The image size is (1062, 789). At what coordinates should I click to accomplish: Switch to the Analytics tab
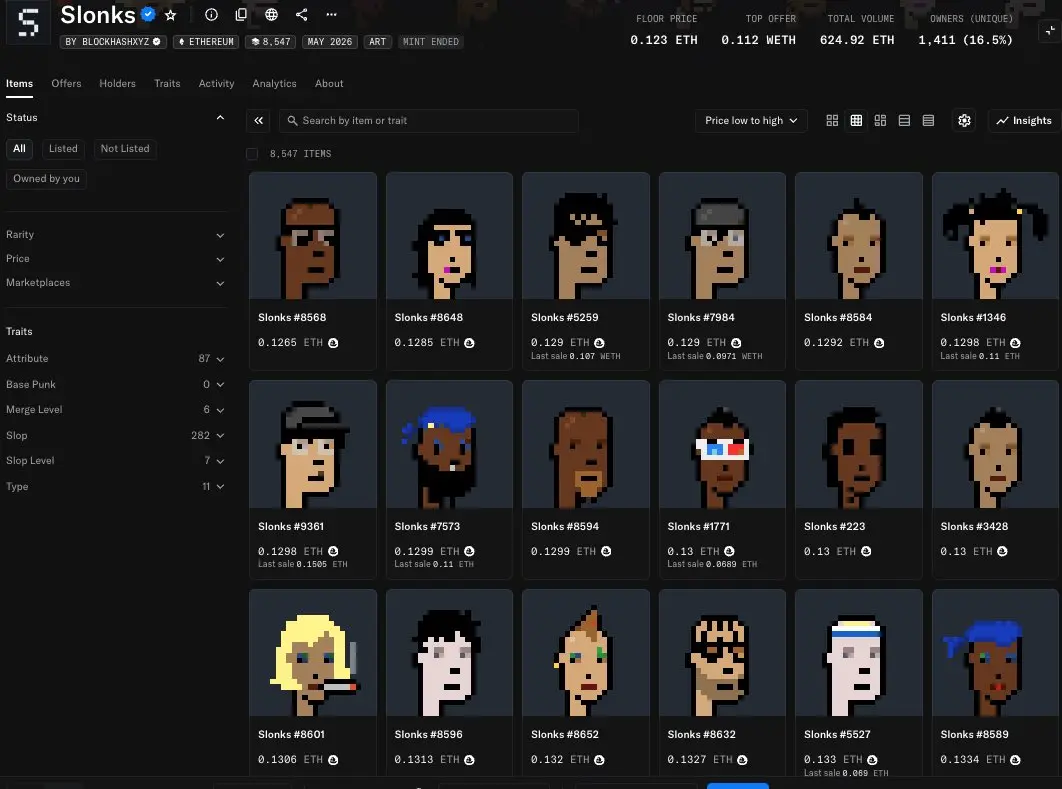point(274,83)
